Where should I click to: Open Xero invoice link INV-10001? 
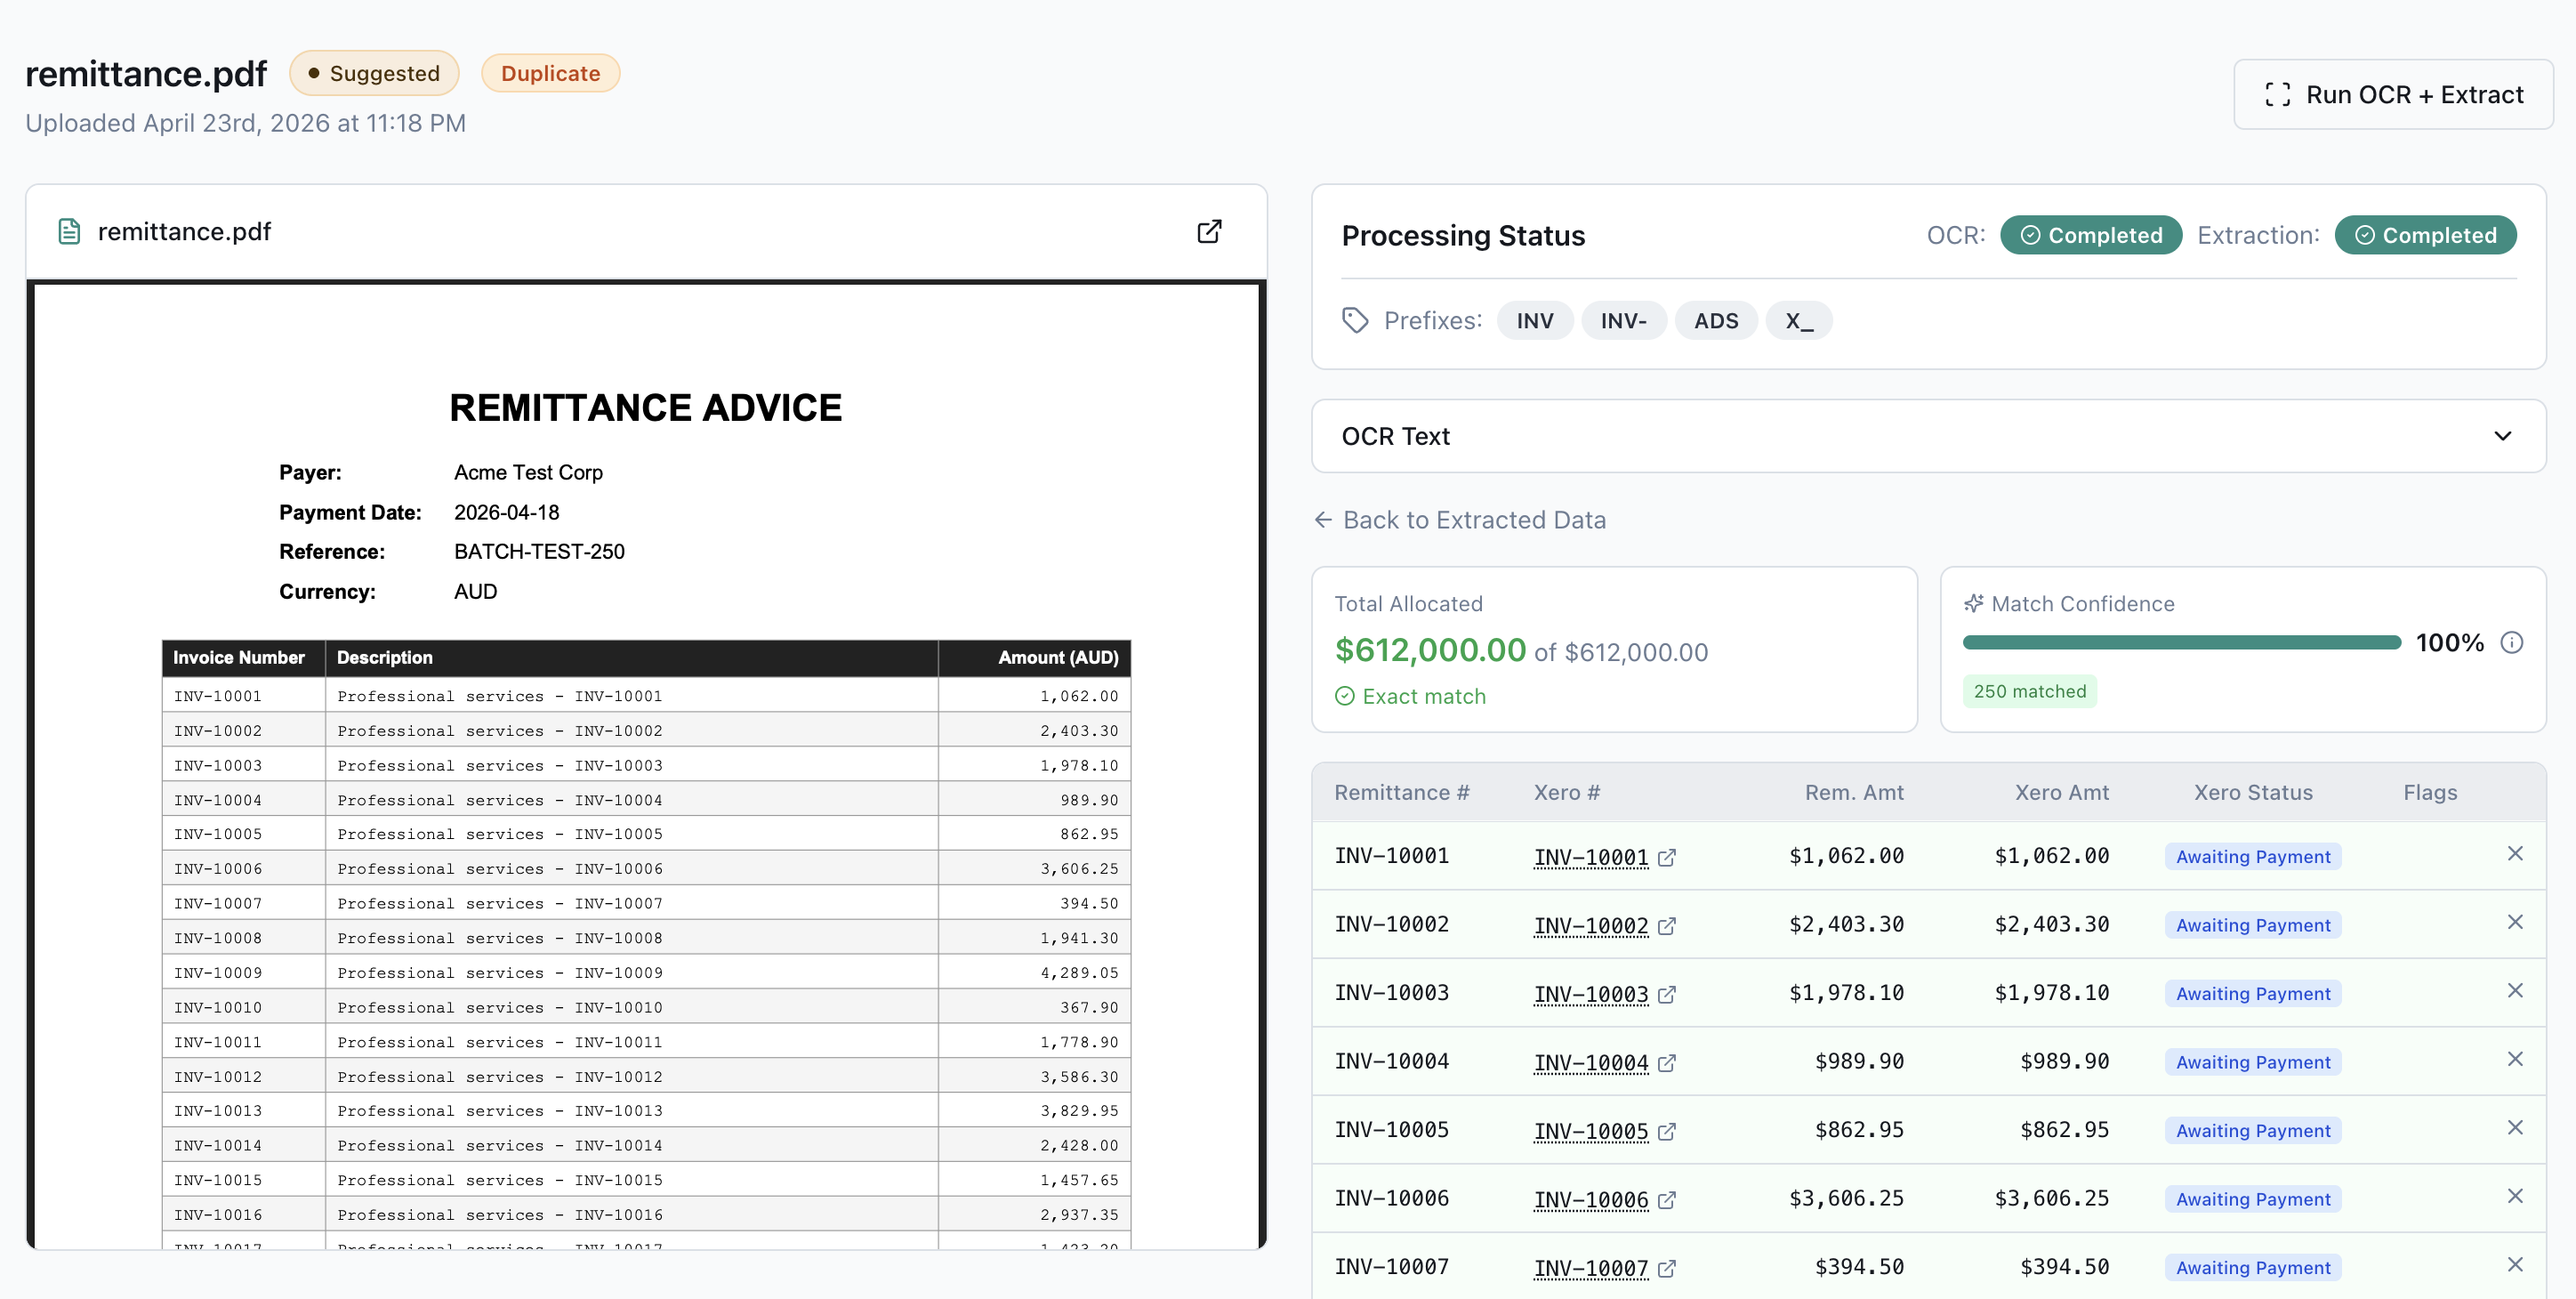[x=1590, y=857]
